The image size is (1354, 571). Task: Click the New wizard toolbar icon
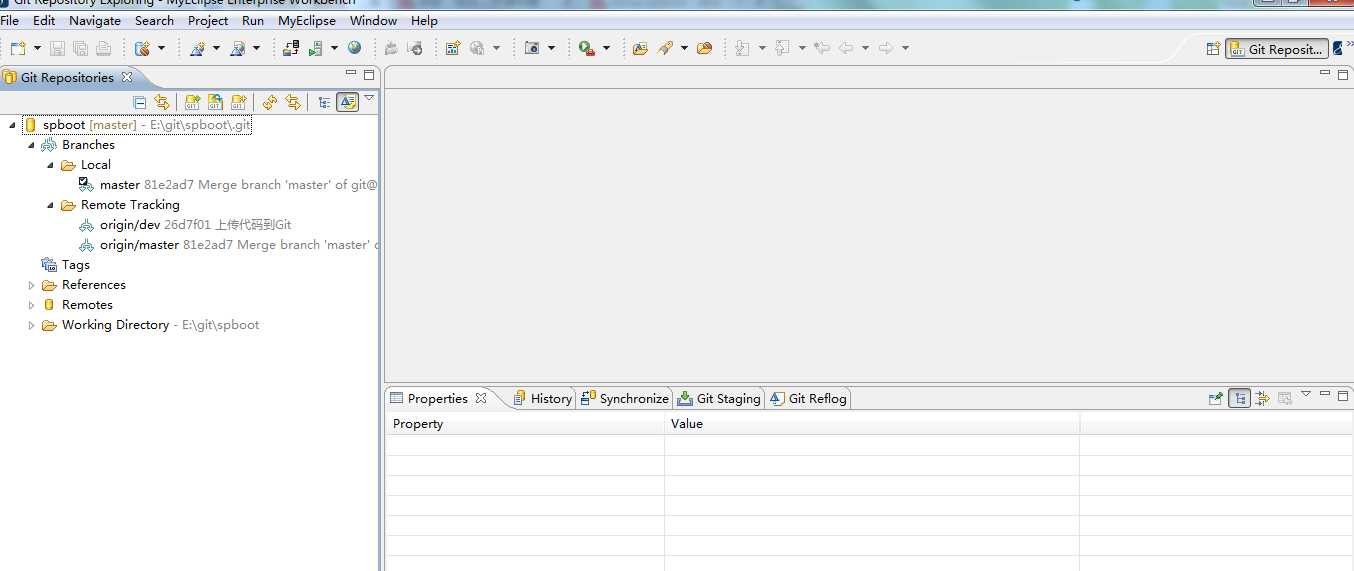click(x=18, y=48)
